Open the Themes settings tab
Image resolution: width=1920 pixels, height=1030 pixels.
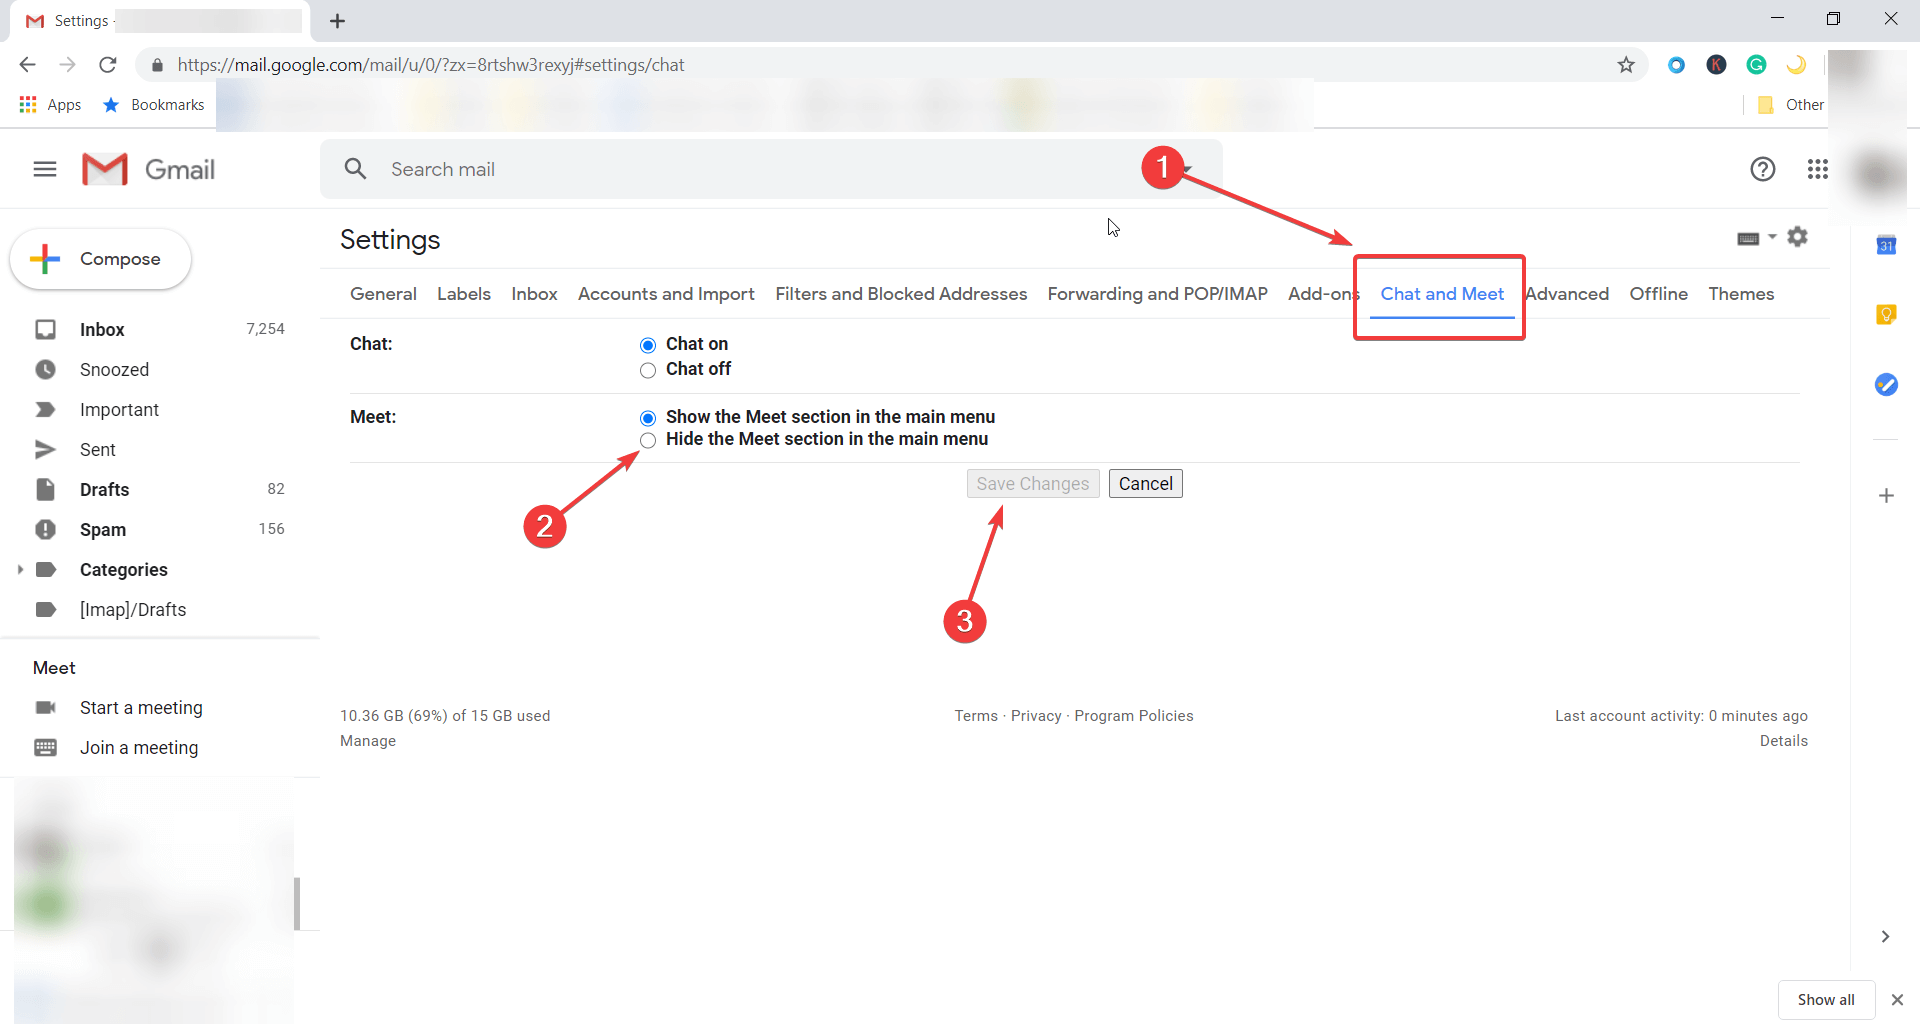1741,294
